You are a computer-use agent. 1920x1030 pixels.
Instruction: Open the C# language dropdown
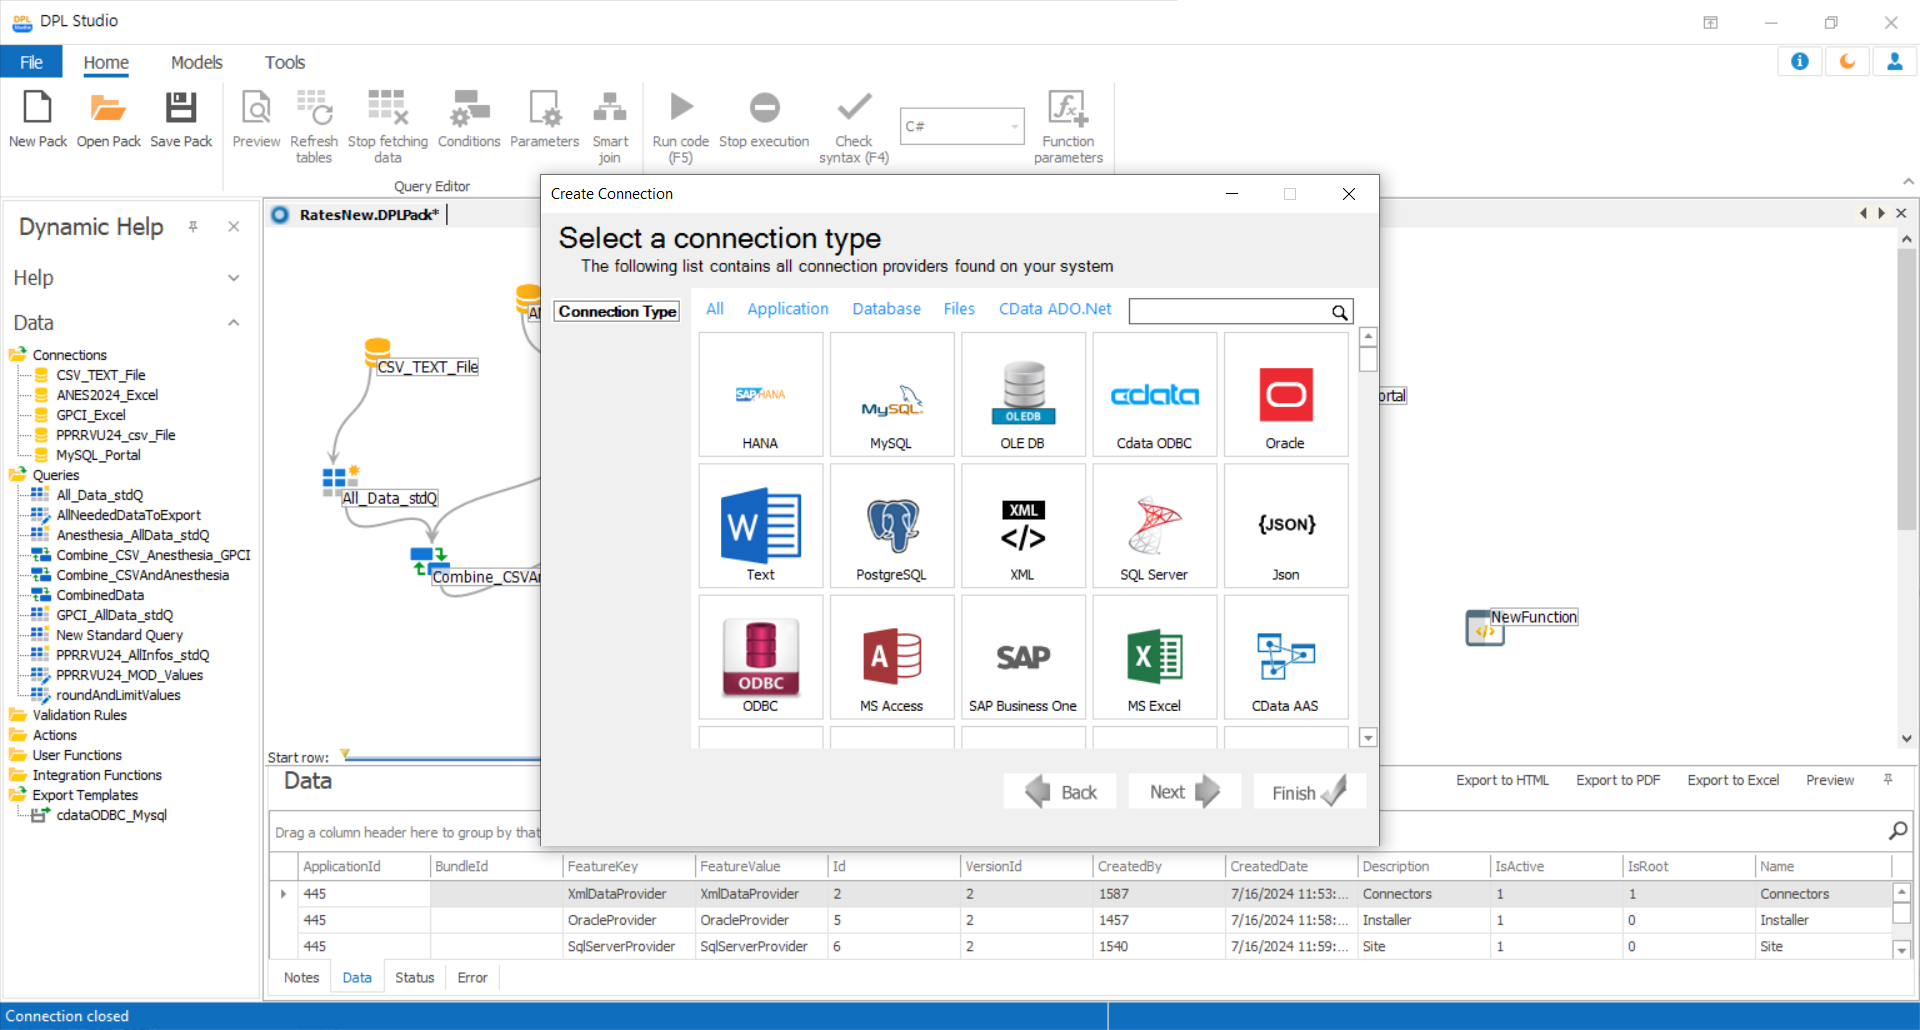[1014, 127]
